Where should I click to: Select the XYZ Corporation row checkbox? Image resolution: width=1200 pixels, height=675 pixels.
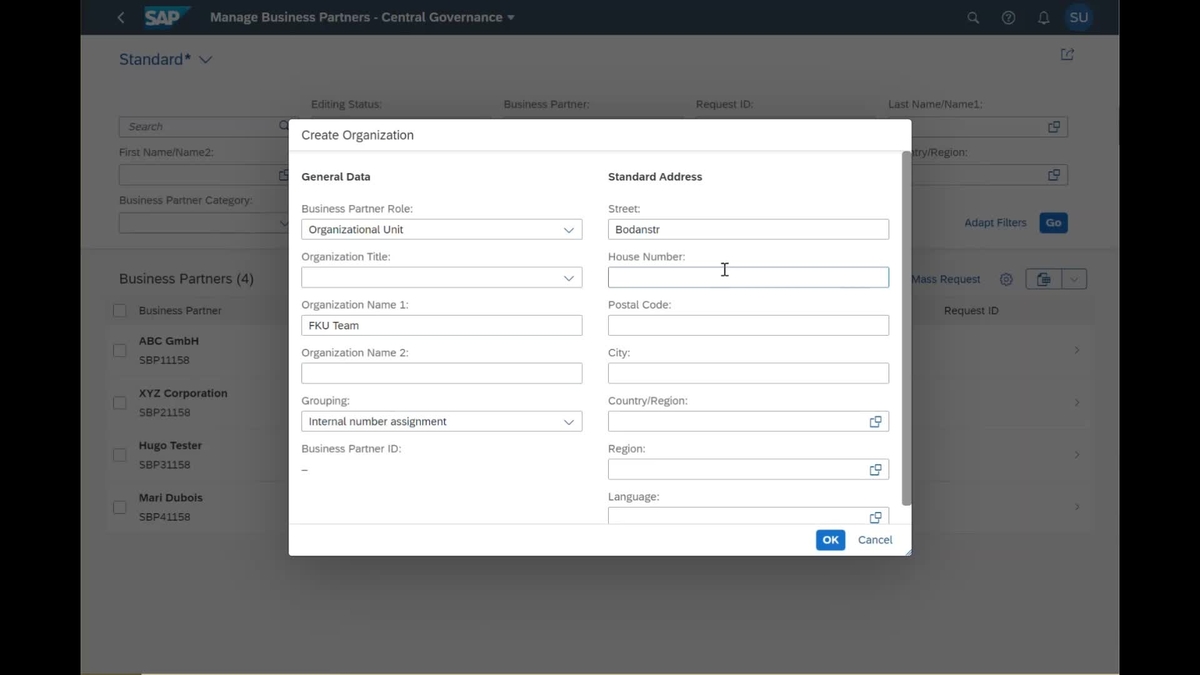click(119, 402)
